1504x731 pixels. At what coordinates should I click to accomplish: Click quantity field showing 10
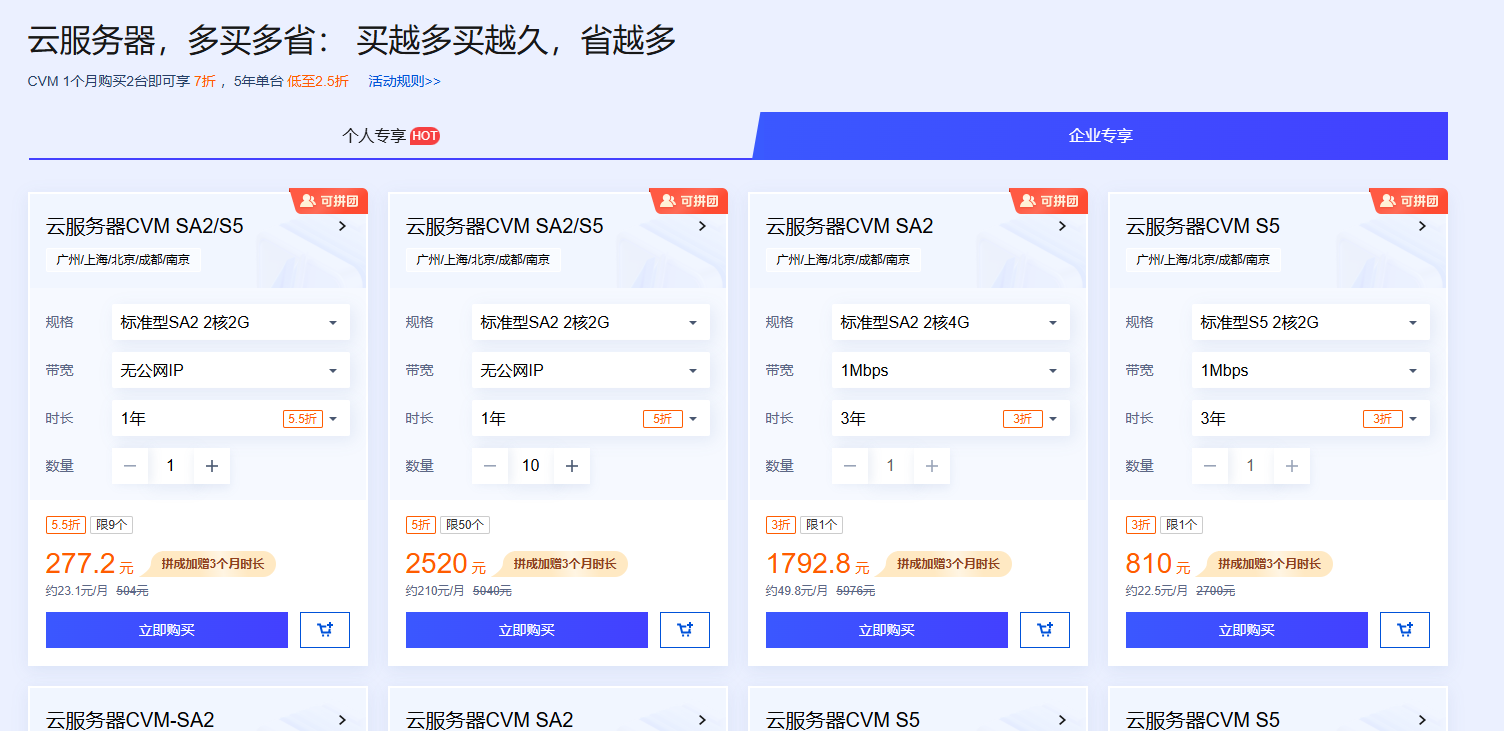[531, 466]
